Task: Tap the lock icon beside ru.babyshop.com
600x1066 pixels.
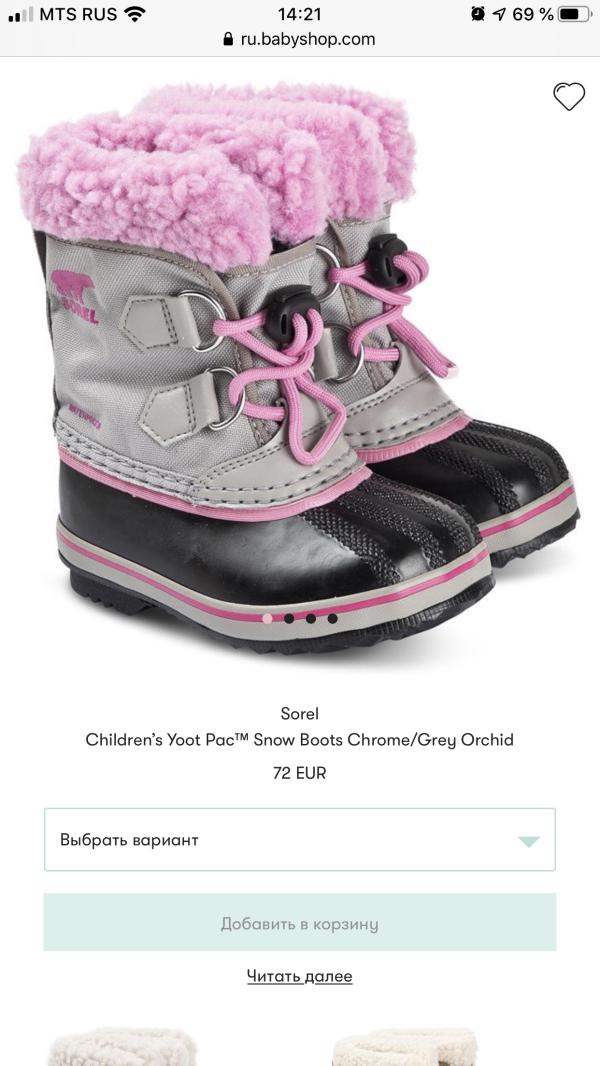Action: tap(228, 39)
